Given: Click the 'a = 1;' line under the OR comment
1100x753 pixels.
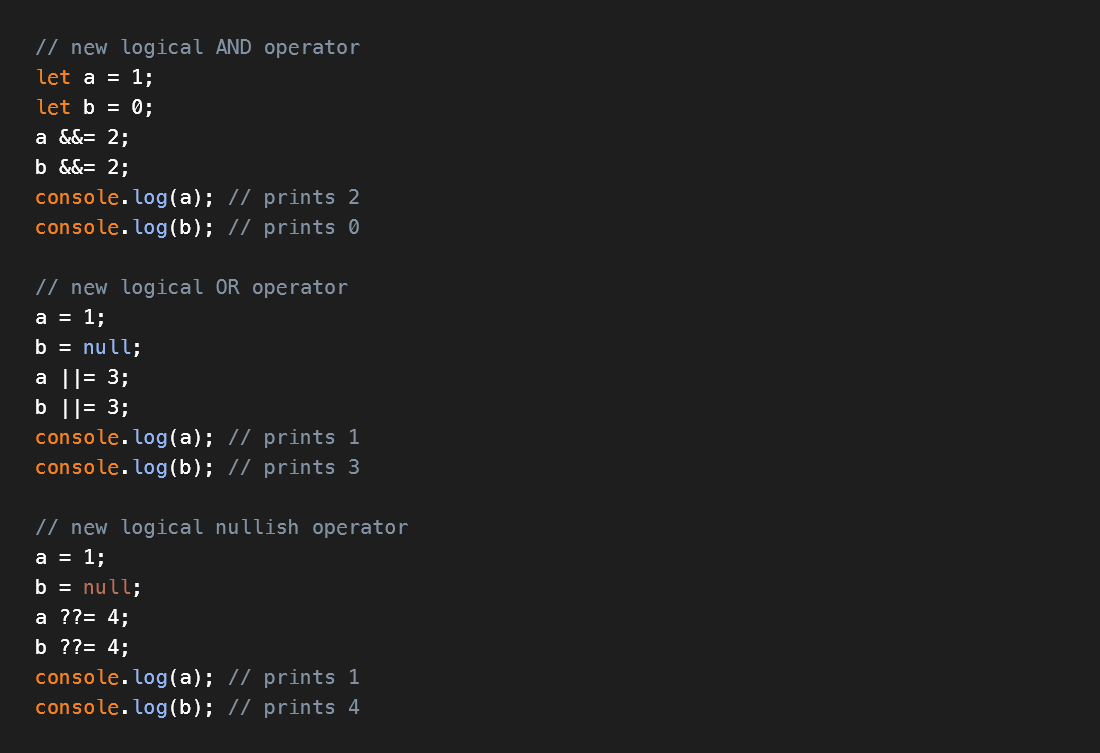Looking at the screenshot, I should 70,317.
